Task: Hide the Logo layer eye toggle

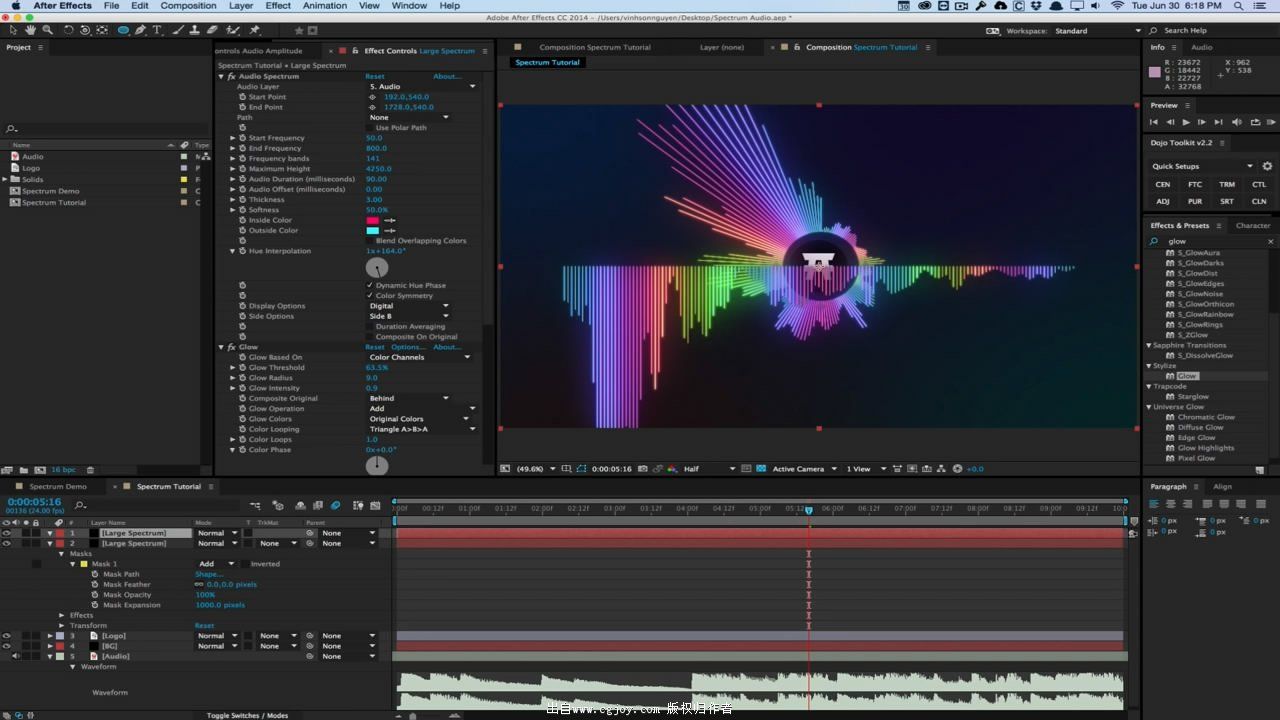Action: coord(7,636)
